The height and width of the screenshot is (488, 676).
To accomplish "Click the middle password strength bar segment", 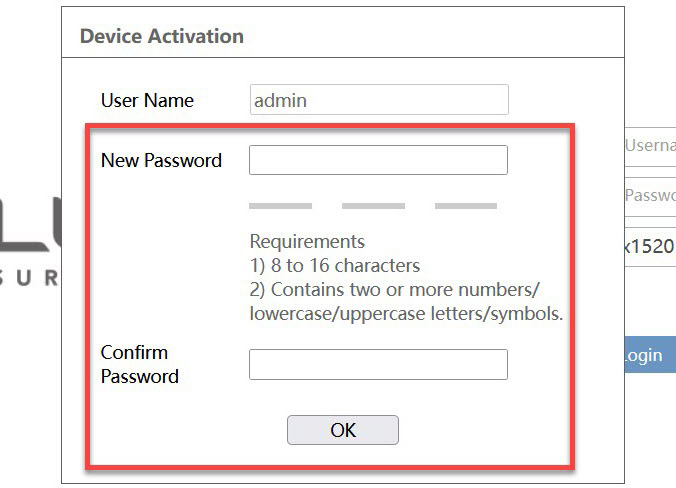I will point(373,206).
